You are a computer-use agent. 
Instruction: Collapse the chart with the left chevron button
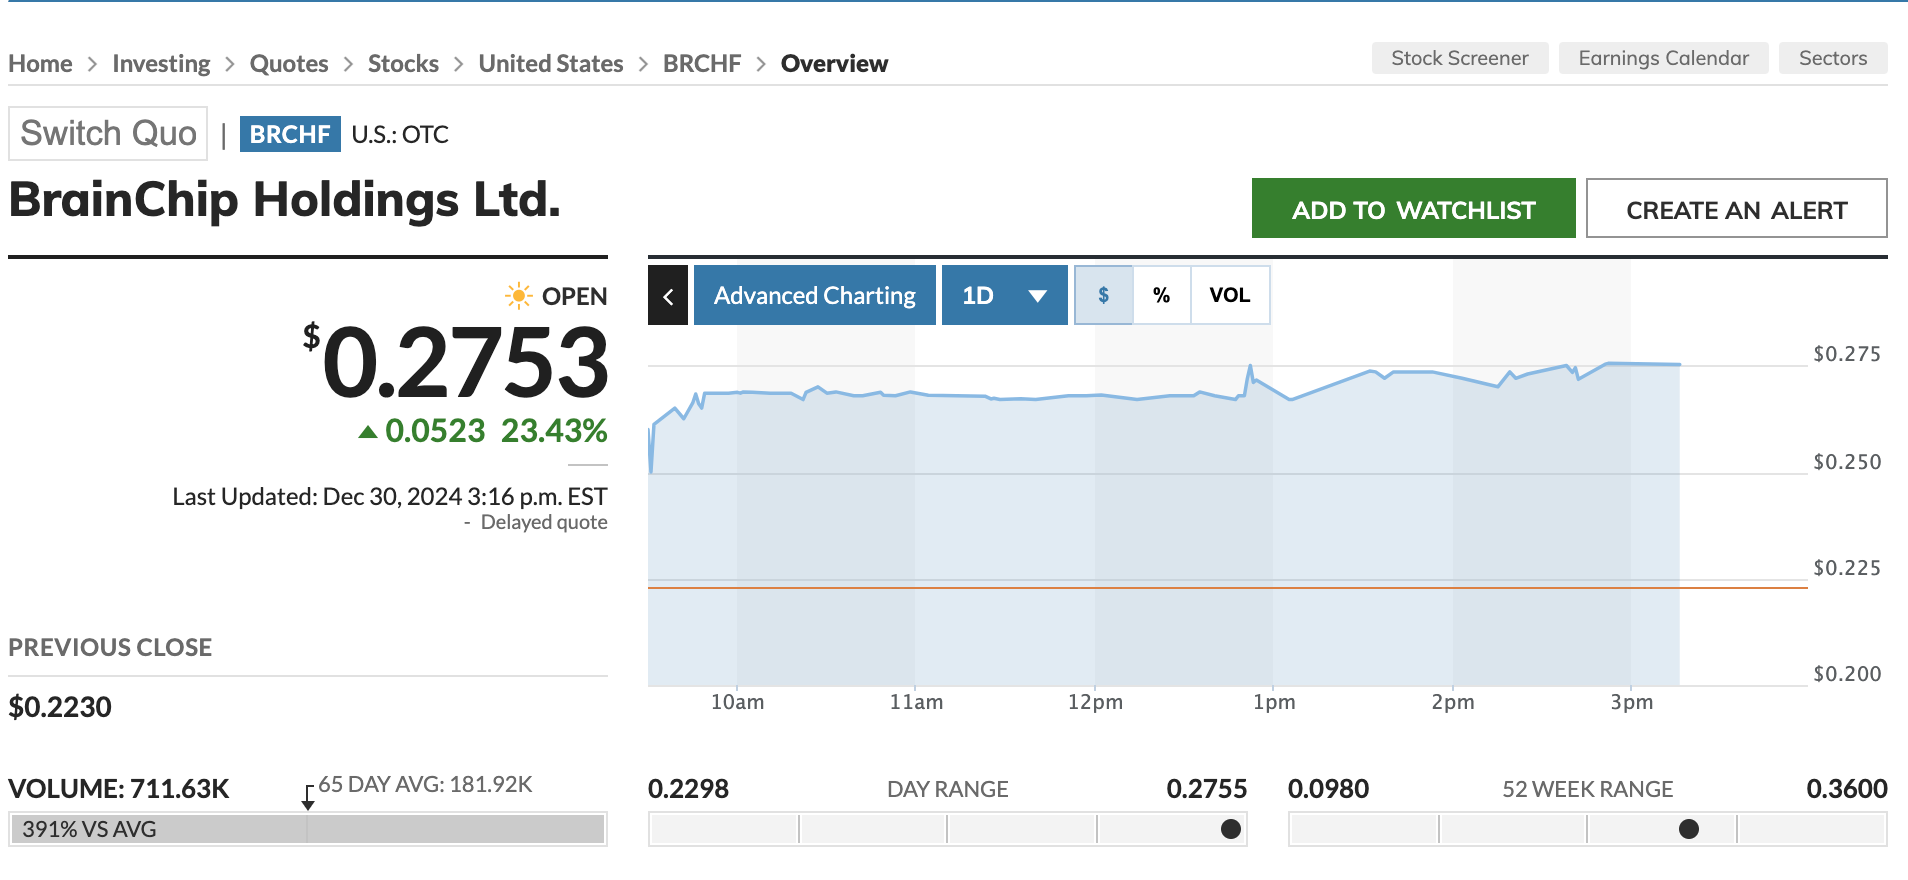668,296
